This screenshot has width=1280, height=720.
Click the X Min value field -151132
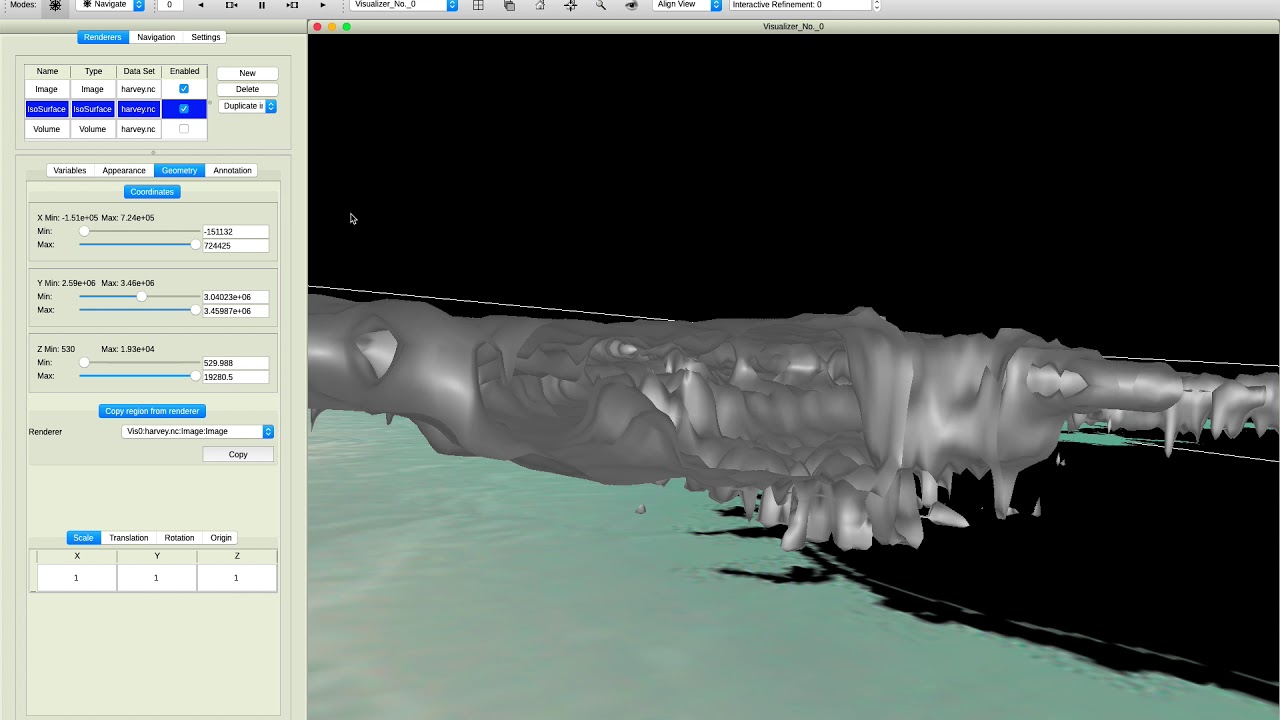click(x=235, y=232)
